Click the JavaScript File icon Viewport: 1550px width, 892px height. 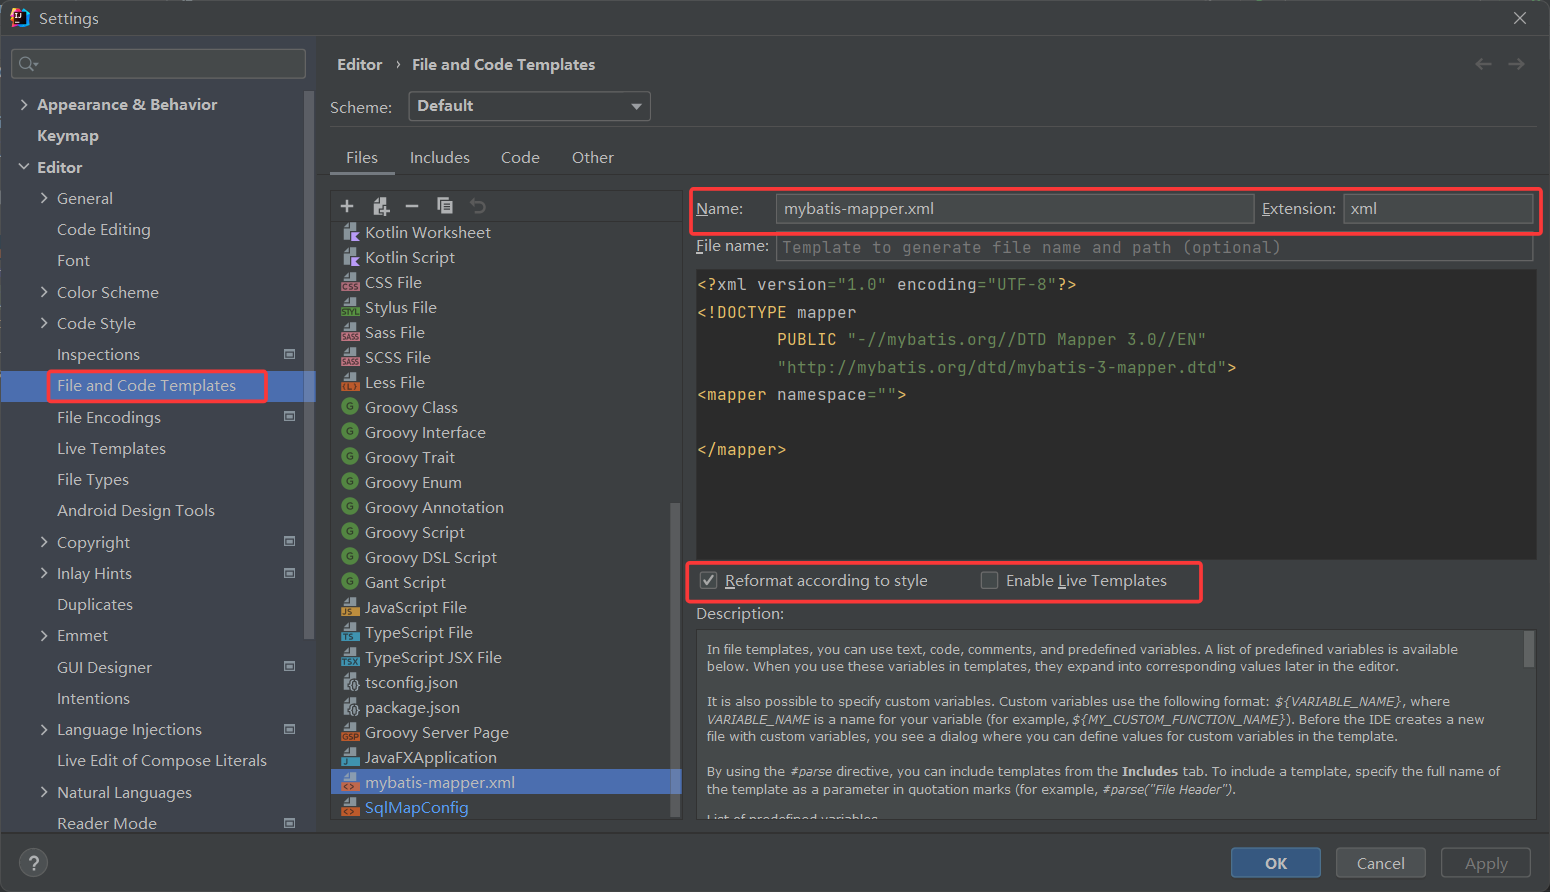350,607
